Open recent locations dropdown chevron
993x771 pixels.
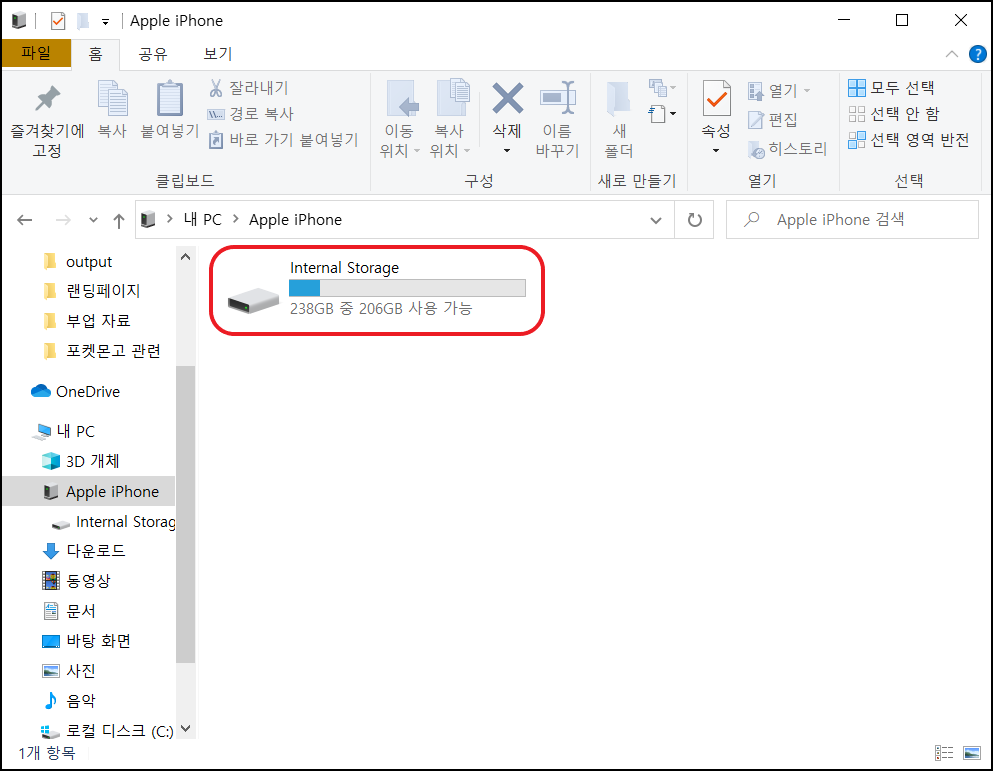[x=93, y=220]
